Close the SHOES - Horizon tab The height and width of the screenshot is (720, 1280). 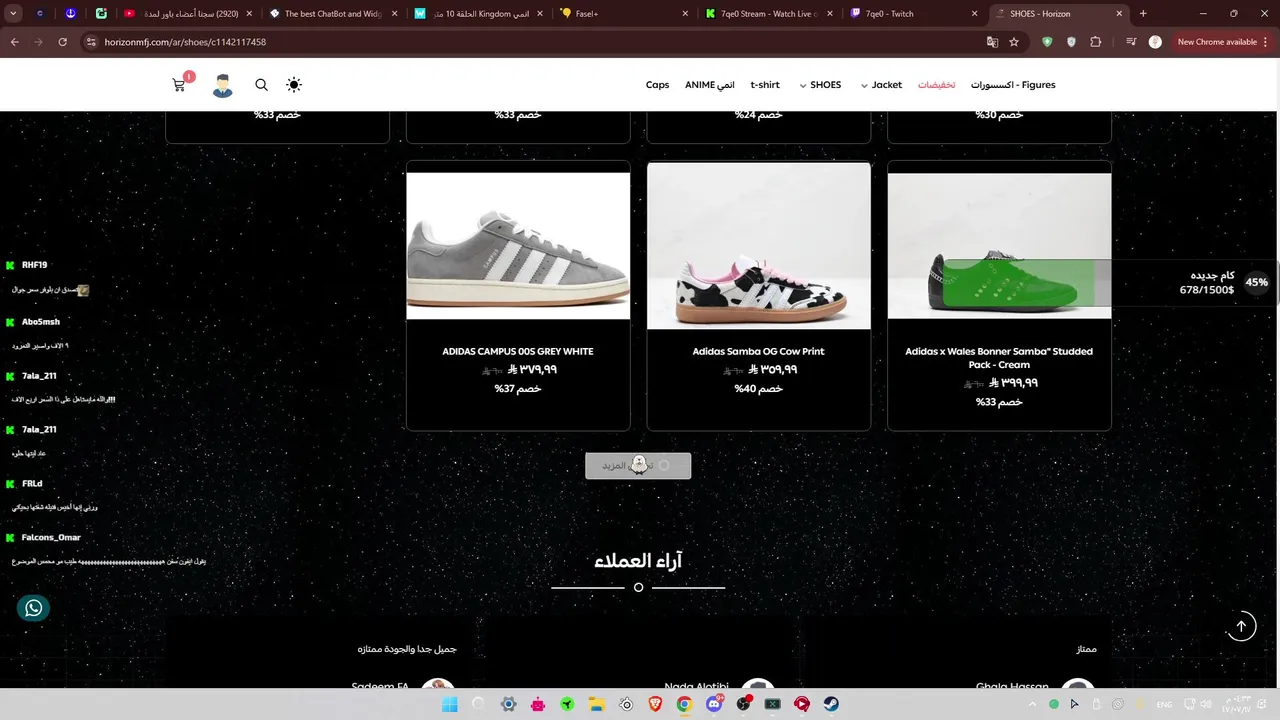(x=1119, y=14)
